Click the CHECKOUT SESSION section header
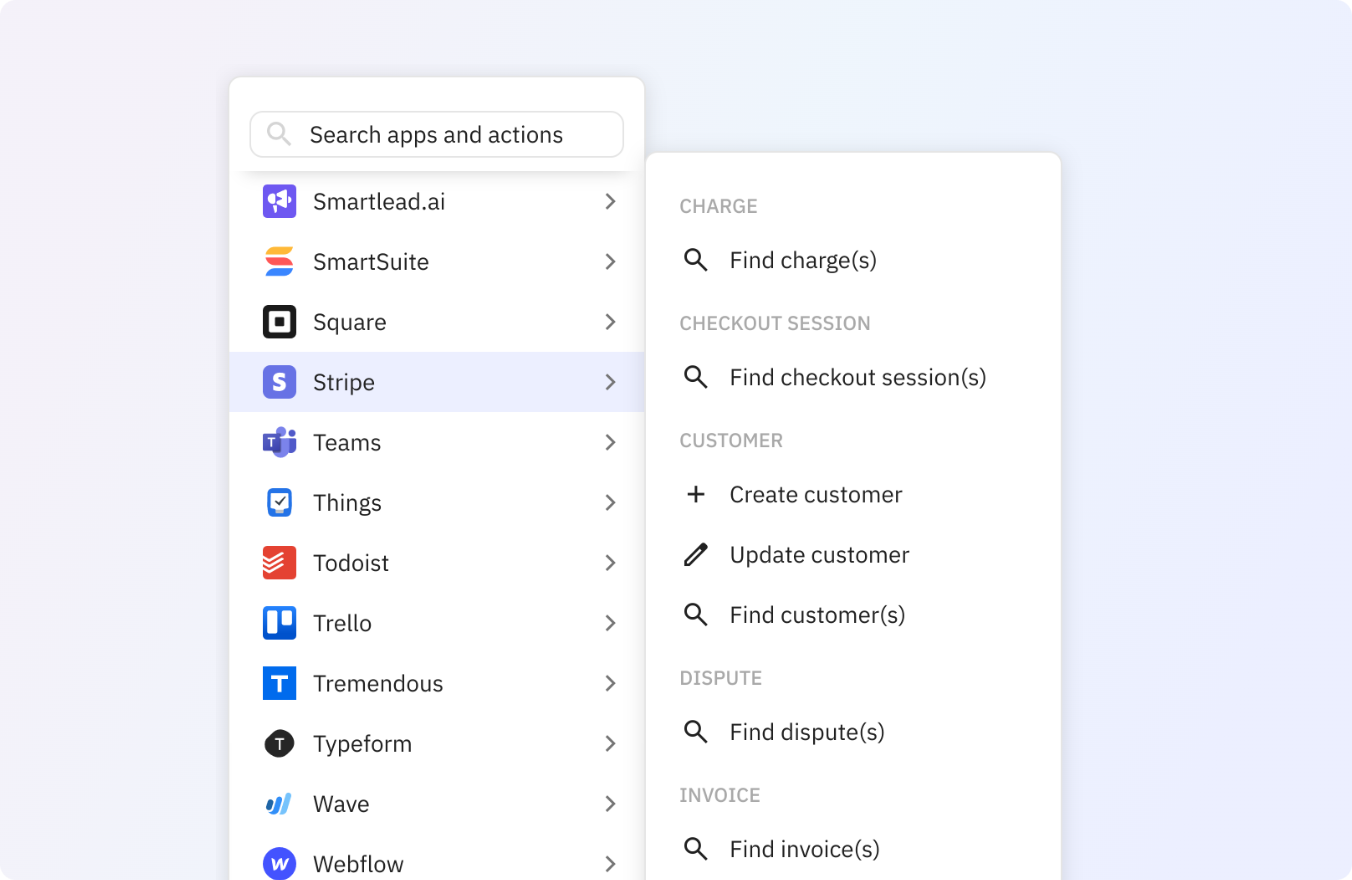 click(x=775, y=323)
